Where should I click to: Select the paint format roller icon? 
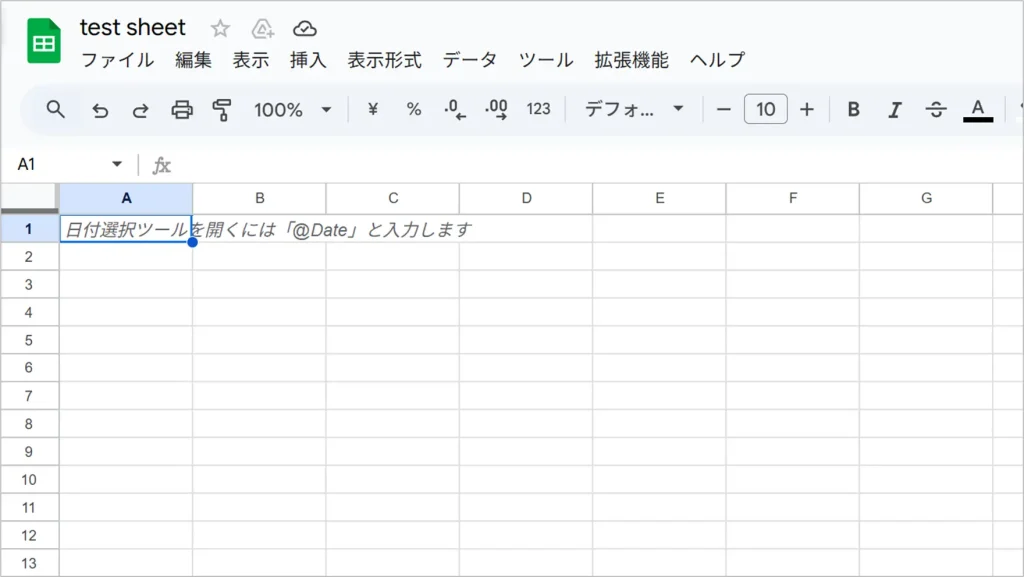click(x=222, y=110)
